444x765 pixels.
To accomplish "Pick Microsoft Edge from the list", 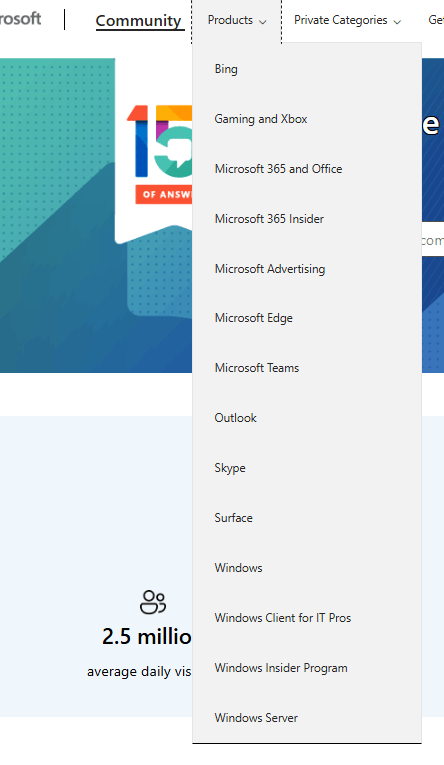I will (307, 318).
